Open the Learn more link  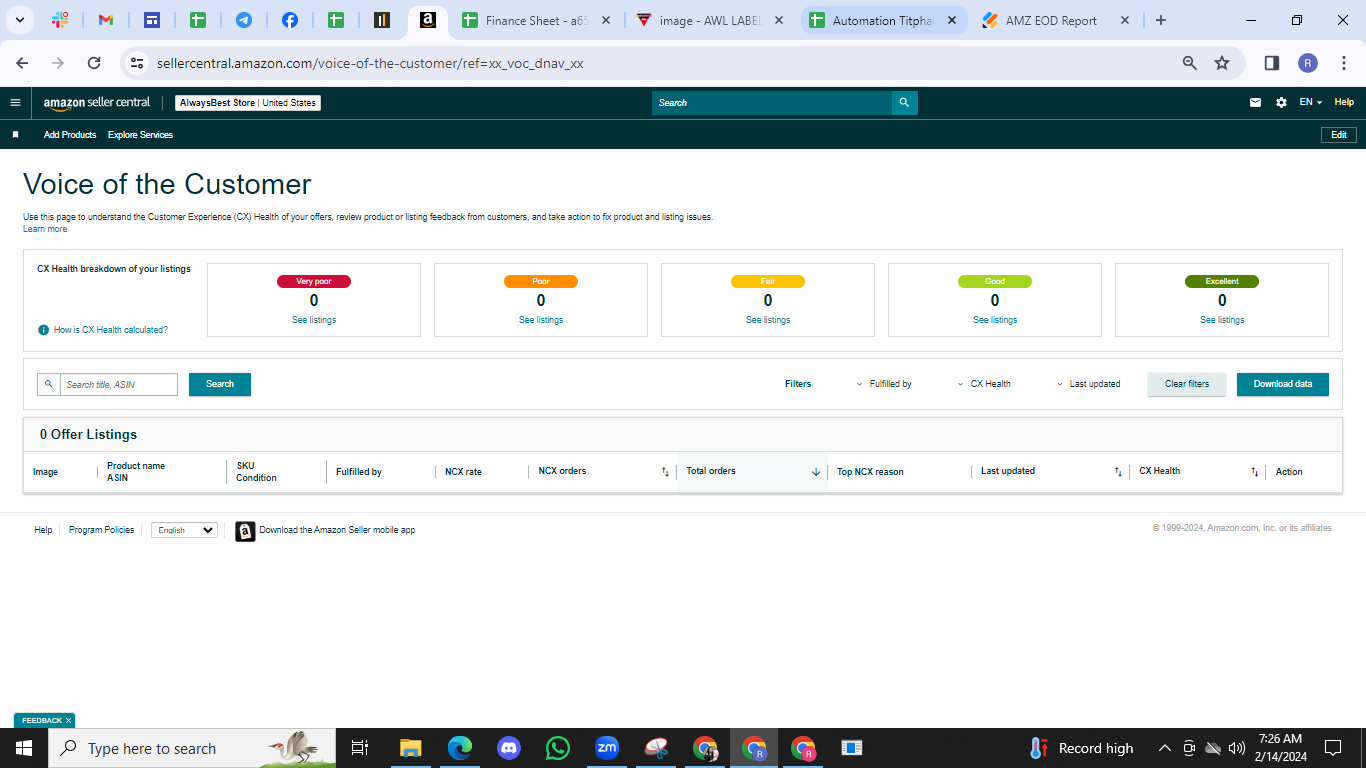pos(45,229)
